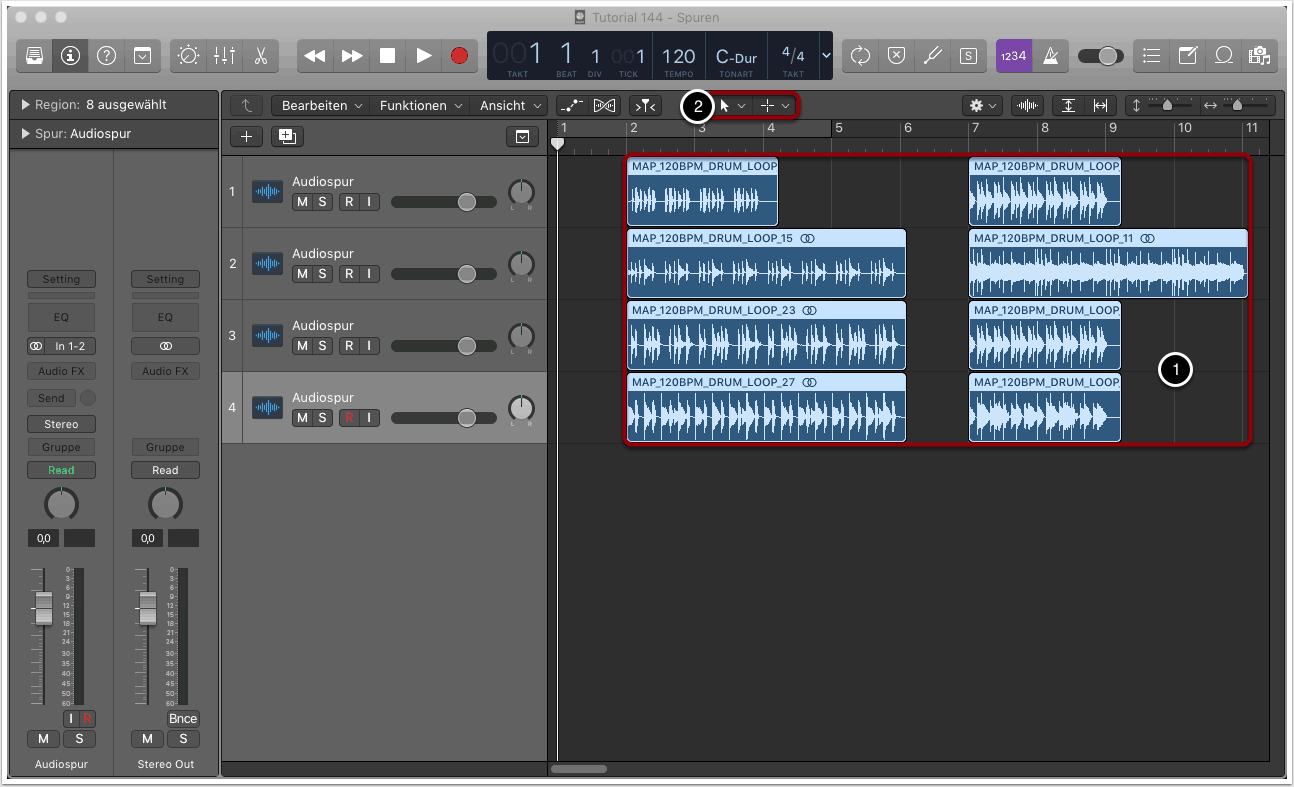Disable record enable on track 4
The width and height of the screenshot is (1294, 787).
point(348,418)
